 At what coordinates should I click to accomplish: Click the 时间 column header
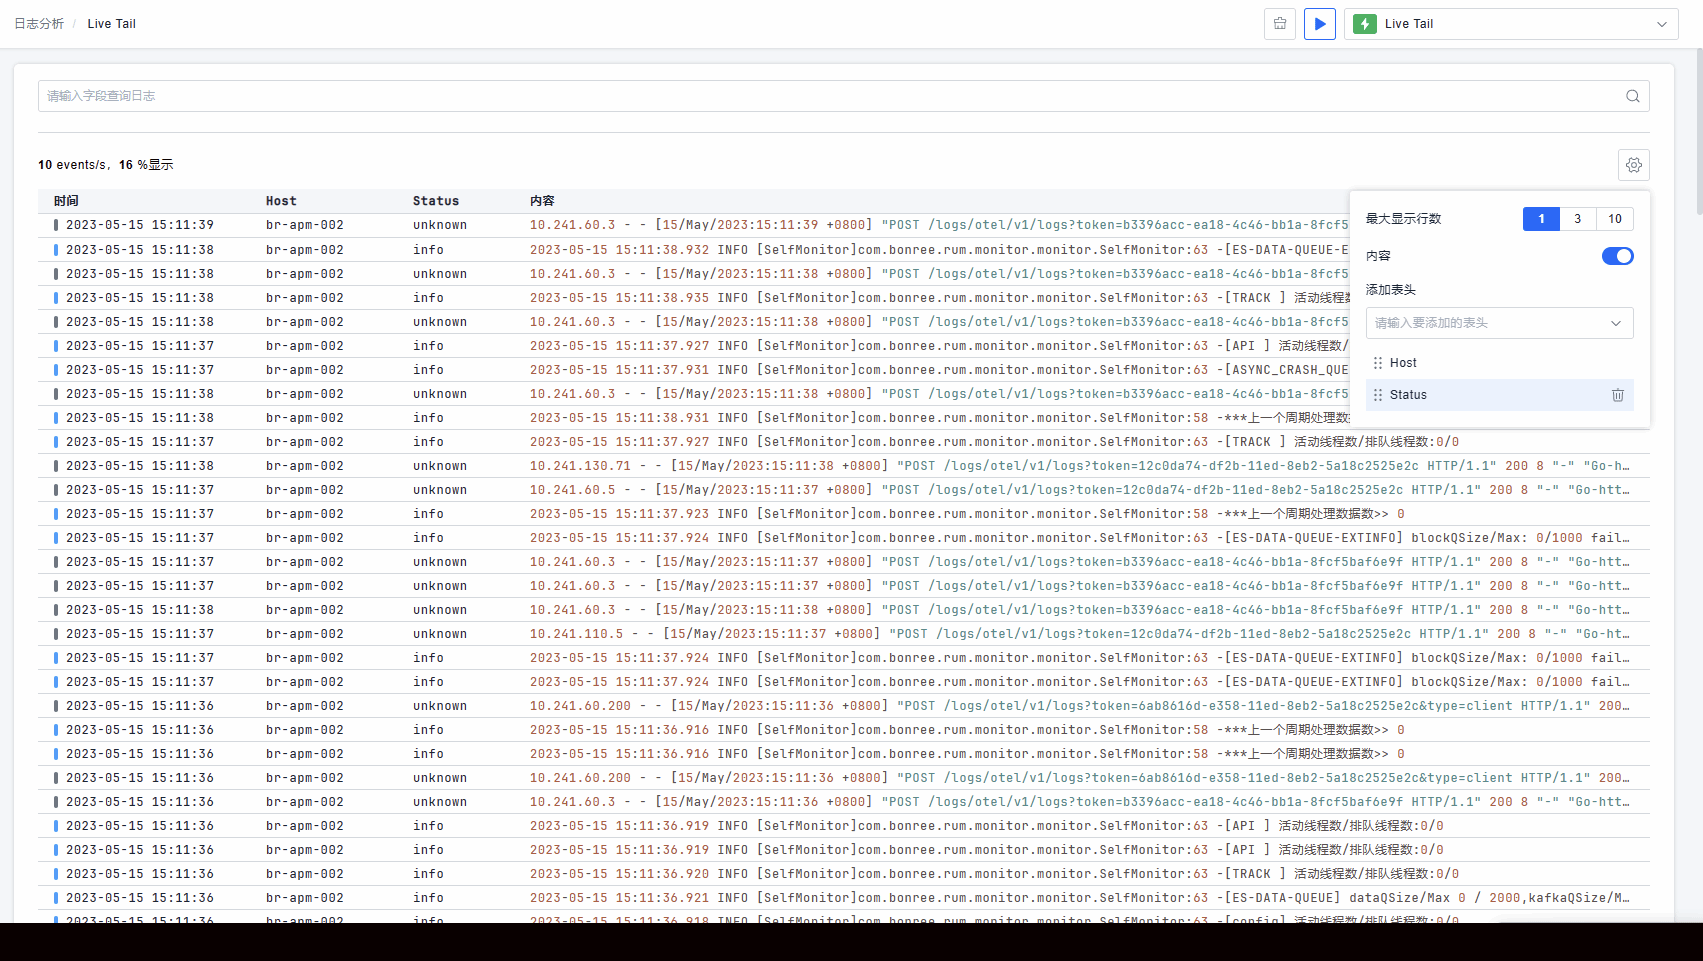pos(66,201)
